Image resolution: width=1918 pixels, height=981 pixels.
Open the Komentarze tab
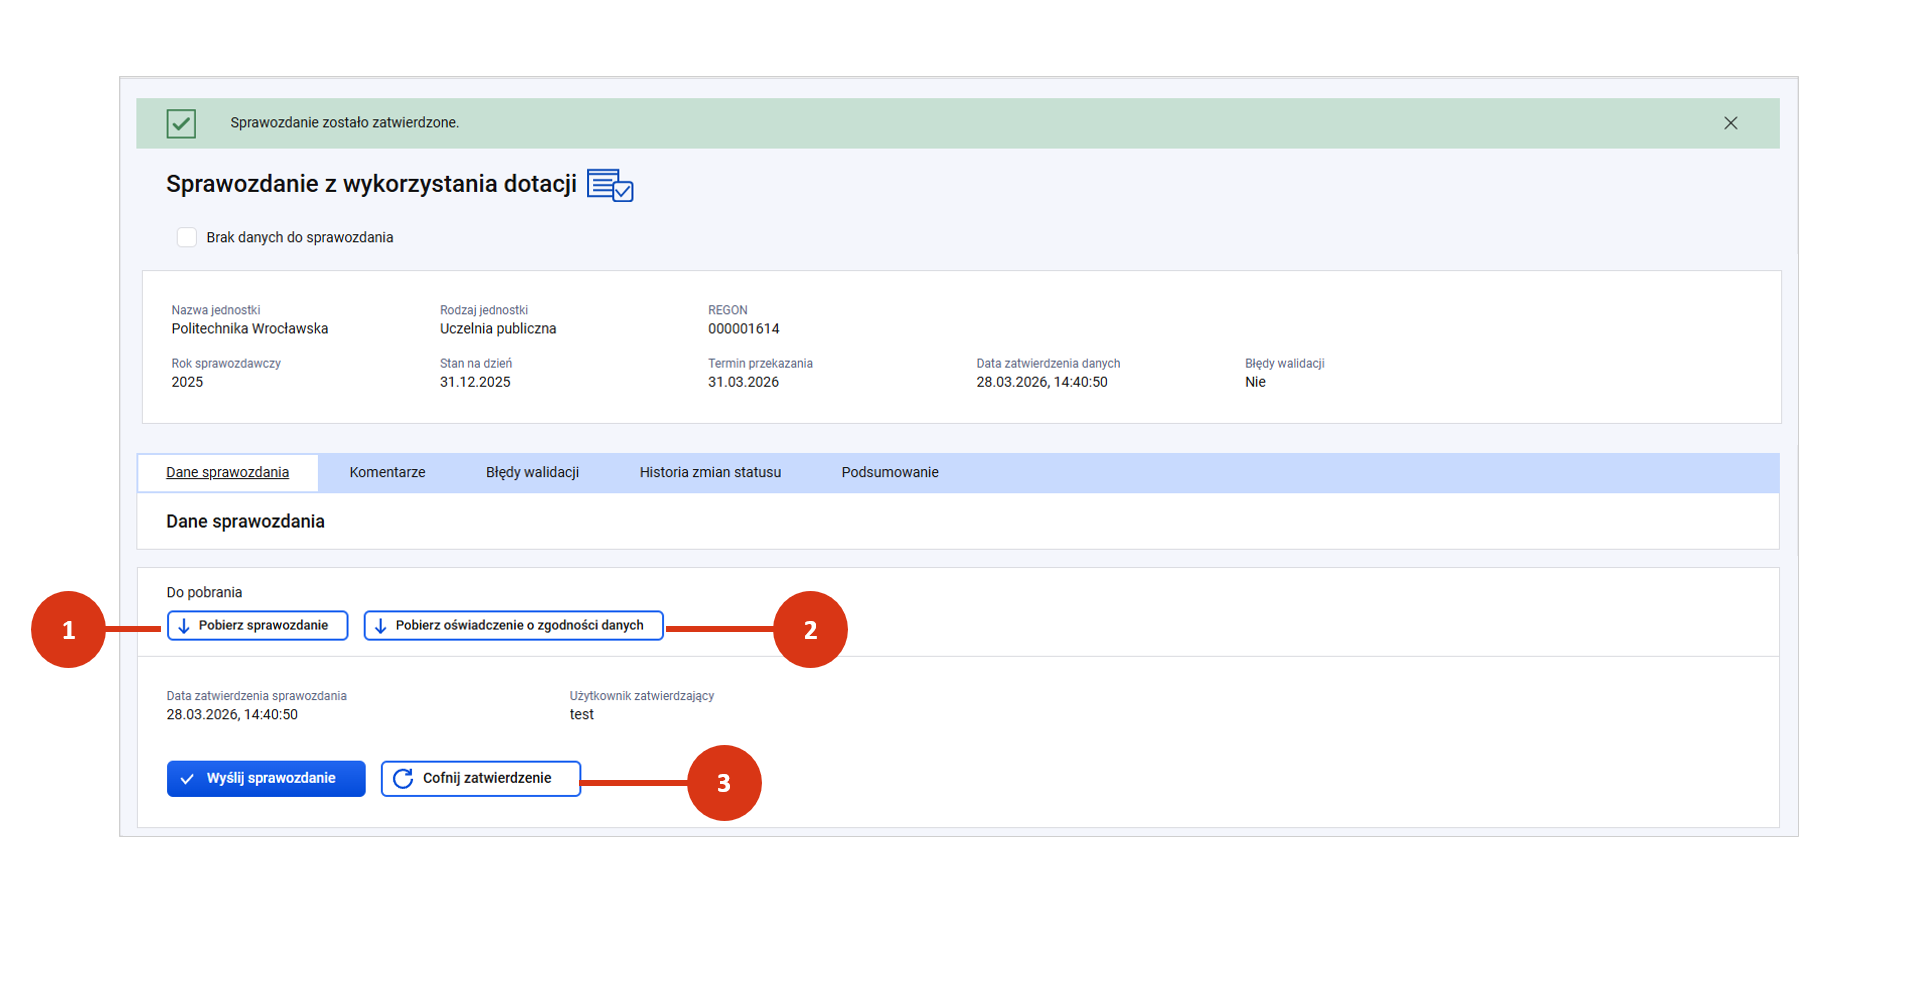click(x=387, y=472)
